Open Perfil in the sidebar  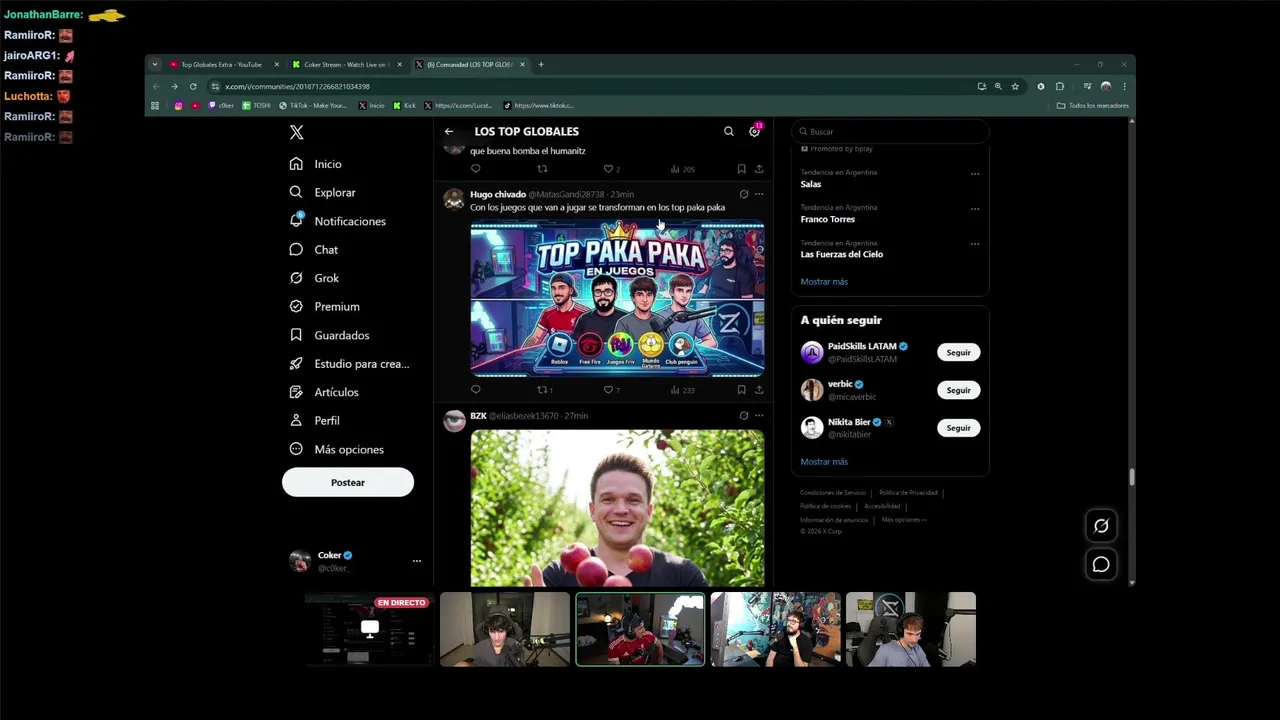(x=314, y=421)
